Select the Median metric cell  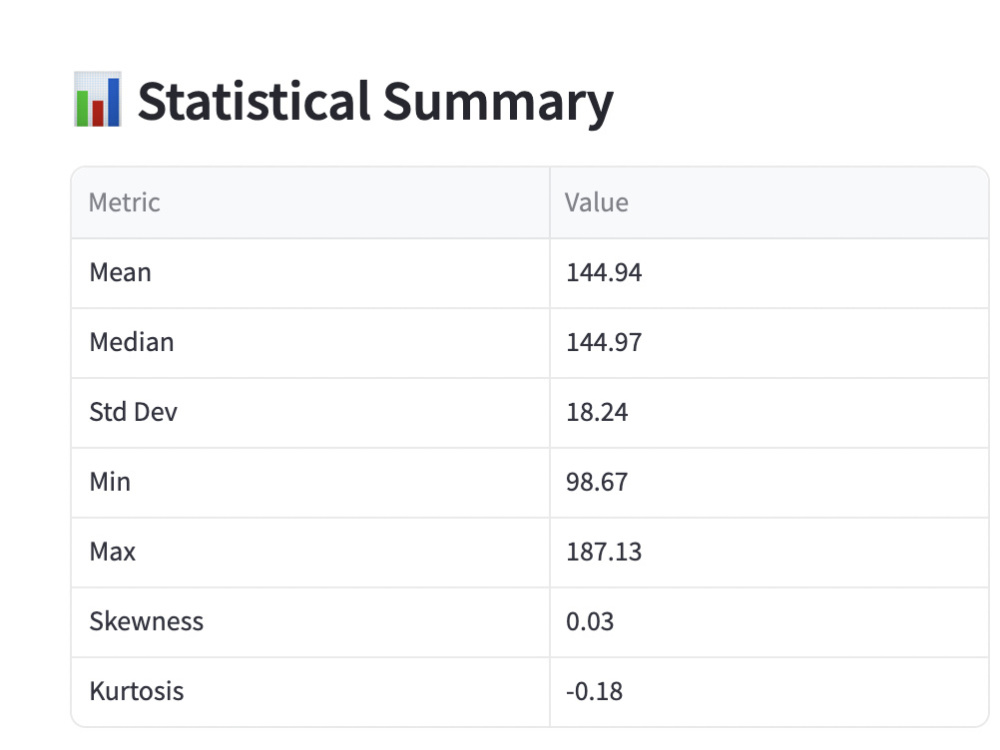pos(311,343)
